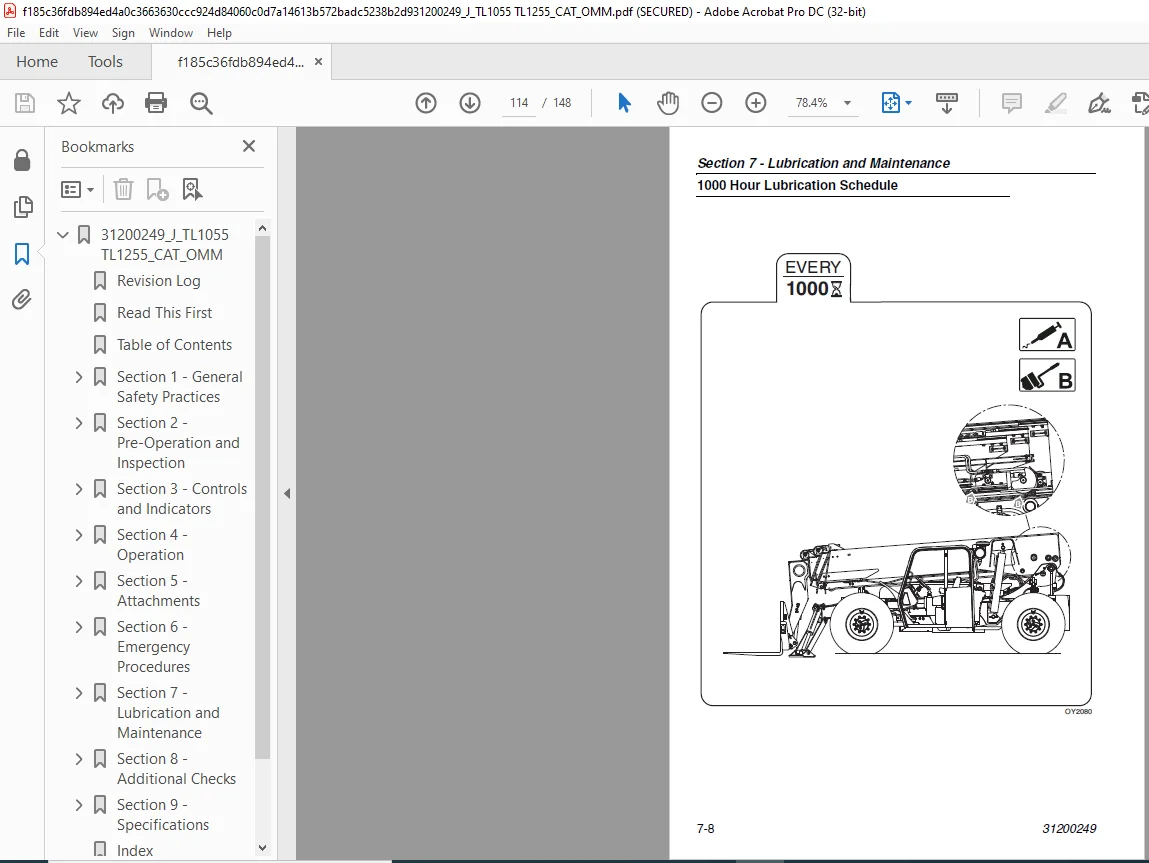Close the f185c36fdb894ed4 document tab
This screenshot has height=863, width=1149.
318,62
